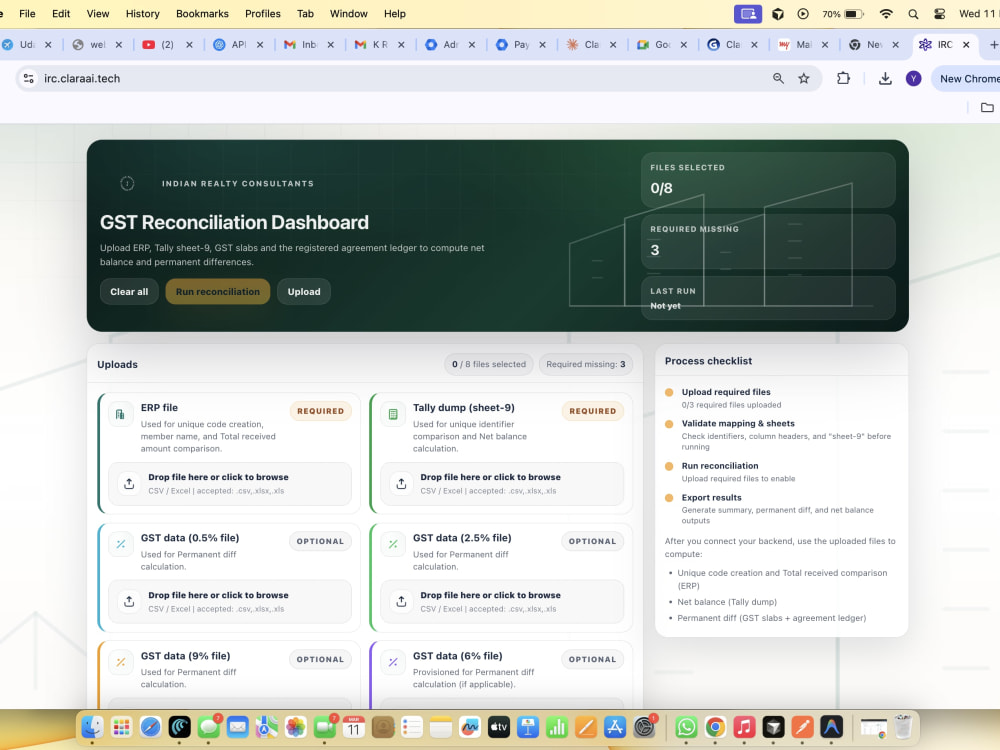Screen dimensions: 1000x750
Task: Open the View menu
Action: (x=98, y=13)
